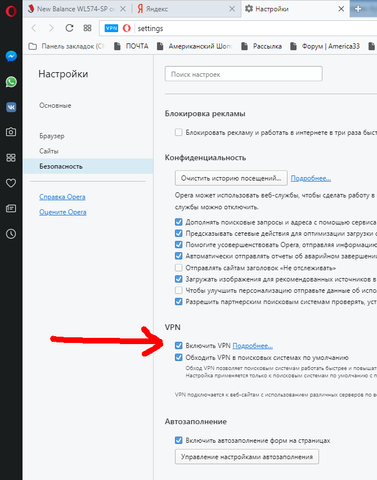Open Facebook Messenger in sidebar
Image resolution: width=377 pixels, height=480 pixels.
point(11,56)
